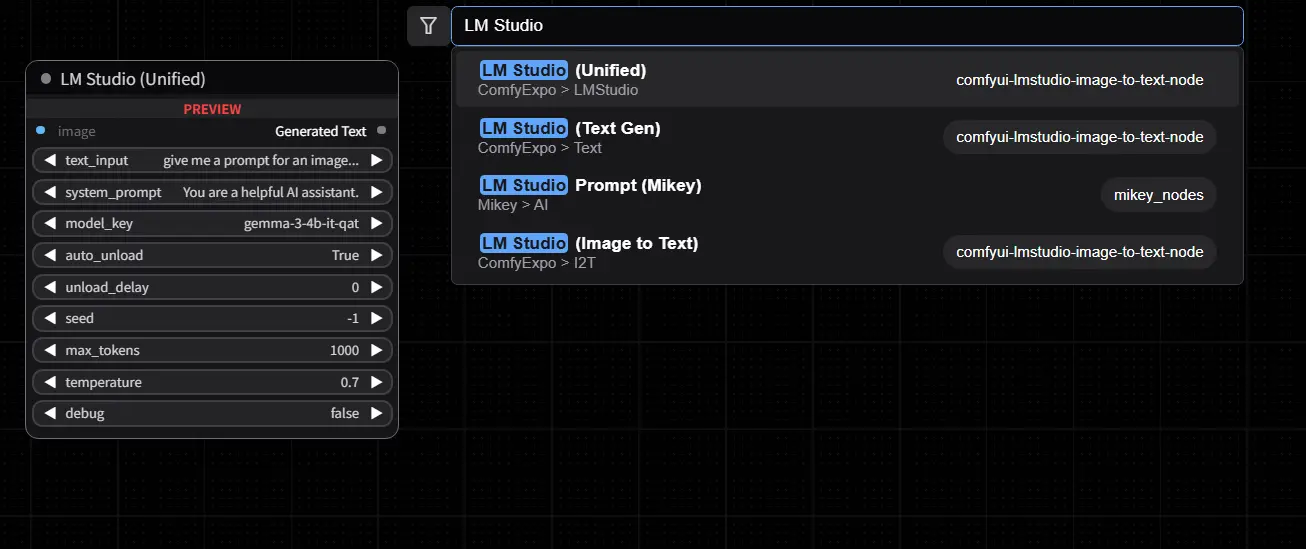The image size is (1306, 549).
Task: Select the LM Studio (Unified) search result
Action: click(x=847, y=79)
